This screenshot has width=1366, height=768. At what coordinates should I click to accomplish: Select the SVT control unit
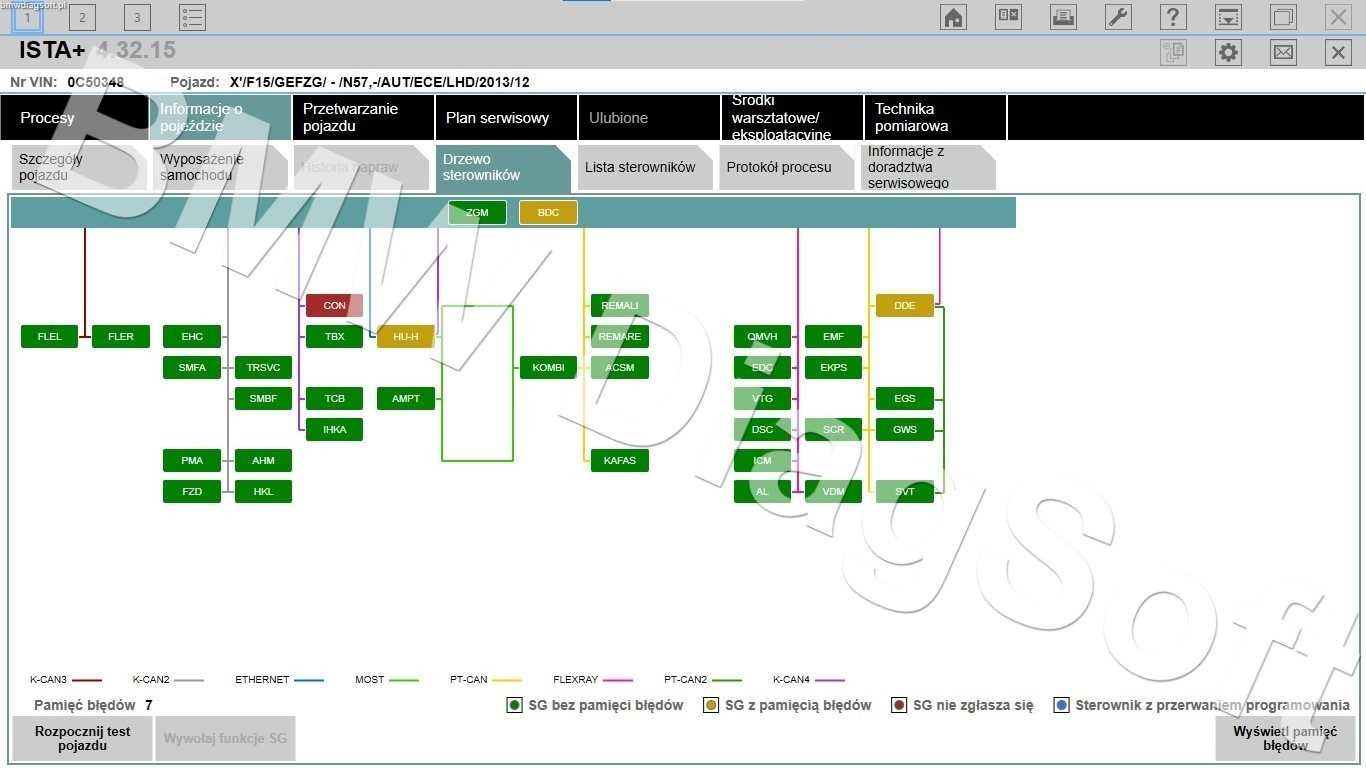point(904,491)
